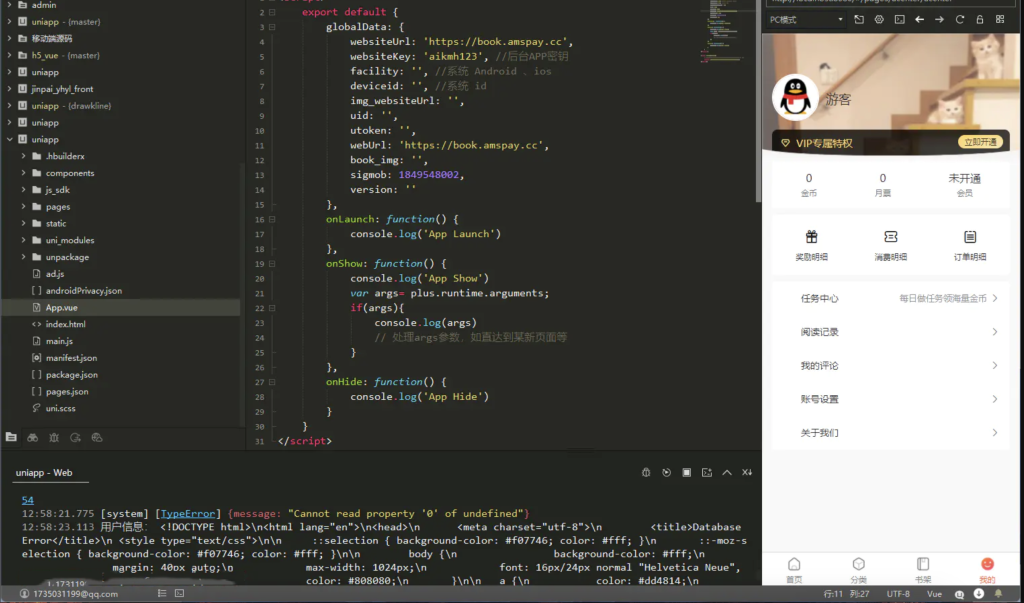
Task: Click the bug debug icon below file tree
Action: pos(54,437)
